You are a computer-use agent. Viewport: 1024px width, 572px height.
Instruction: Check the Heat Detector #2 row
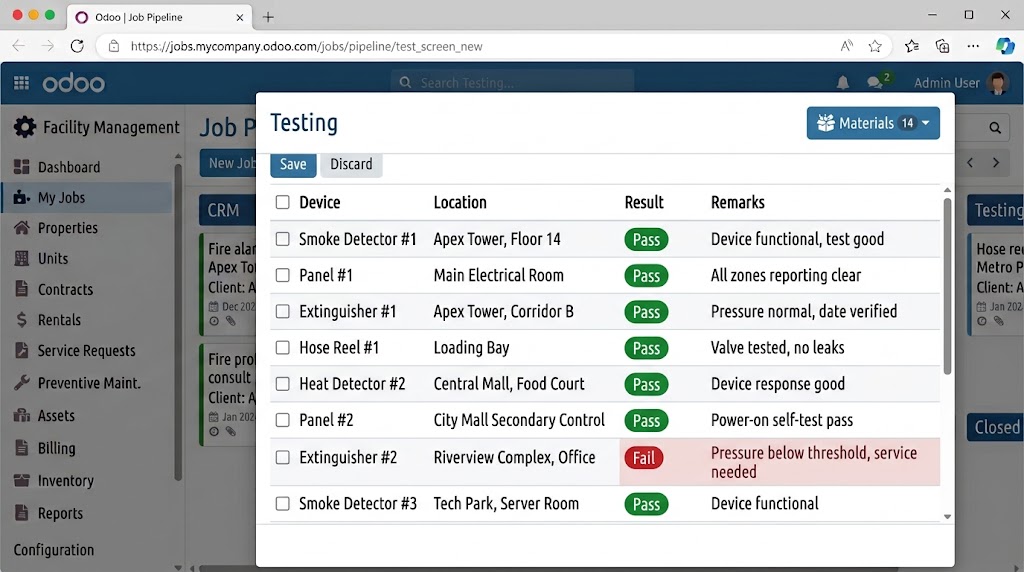282,384
